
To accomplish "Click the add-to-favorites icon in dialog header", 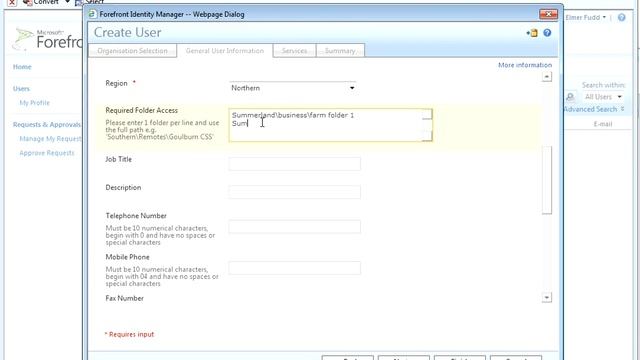I will (532, 33).
